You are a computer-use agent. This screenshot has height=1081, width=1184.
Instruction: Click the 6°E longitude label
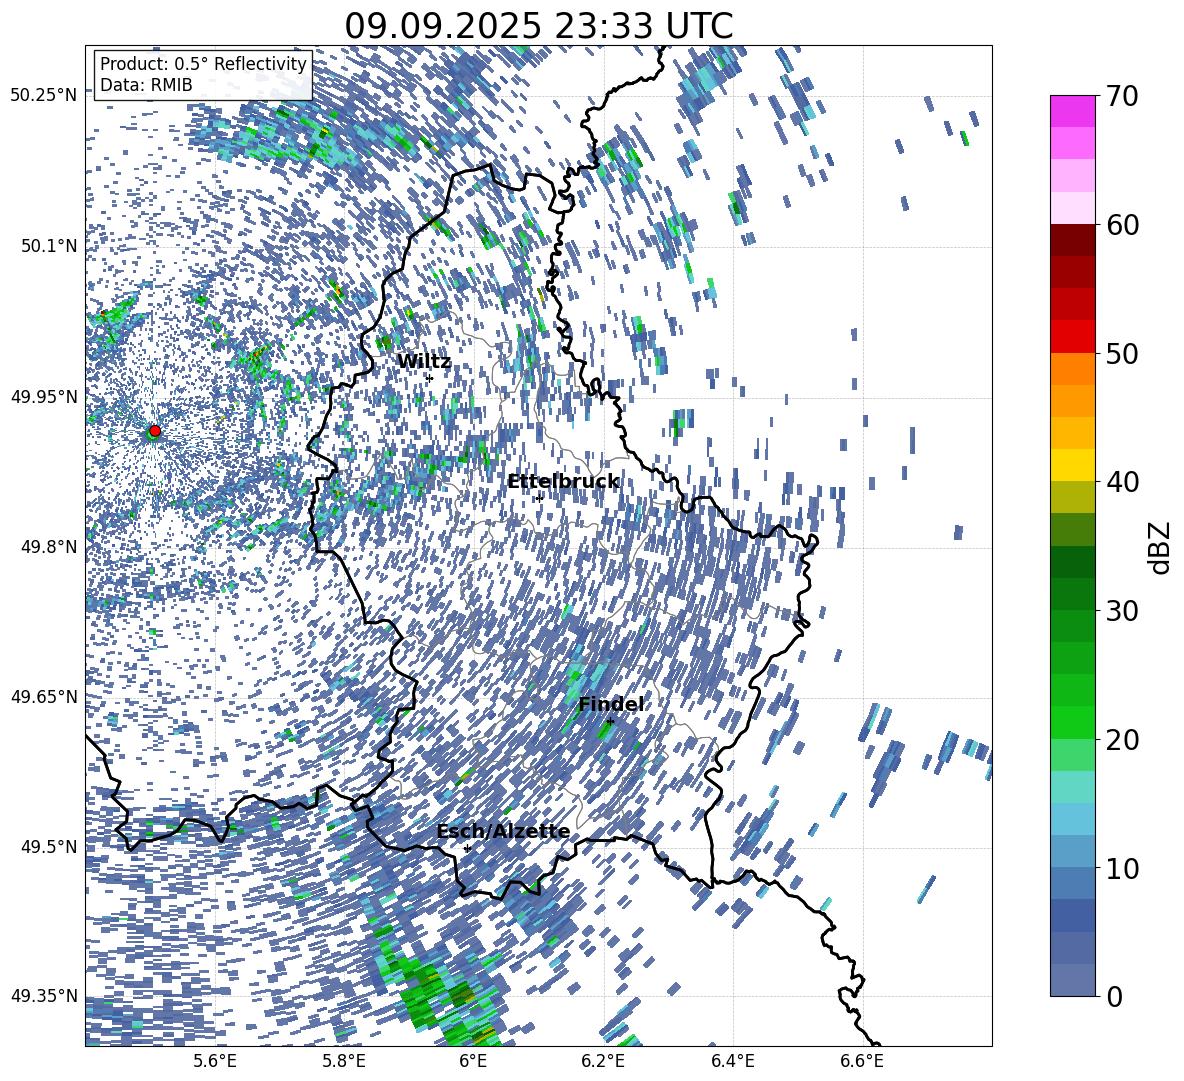pos(473,1061)
